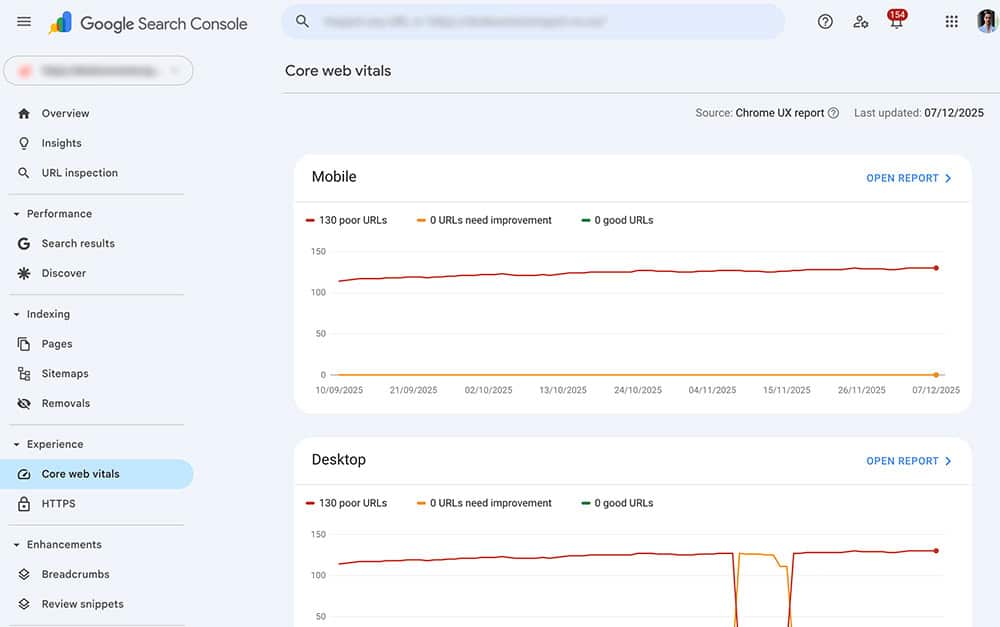This screenshot has width=1000, height=627.
Task: Open the Insights page
Action: [58, 143]
